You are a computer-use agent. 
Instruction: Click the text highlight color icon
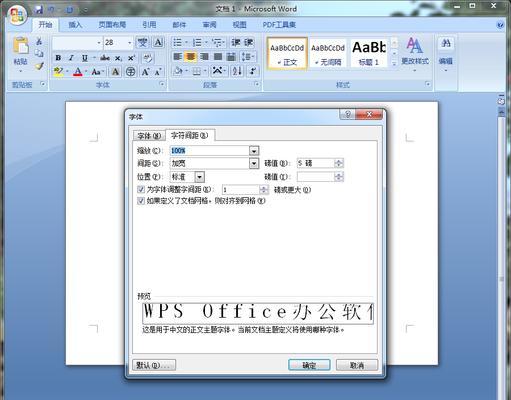pyautogui.click(x=59, y=71)
